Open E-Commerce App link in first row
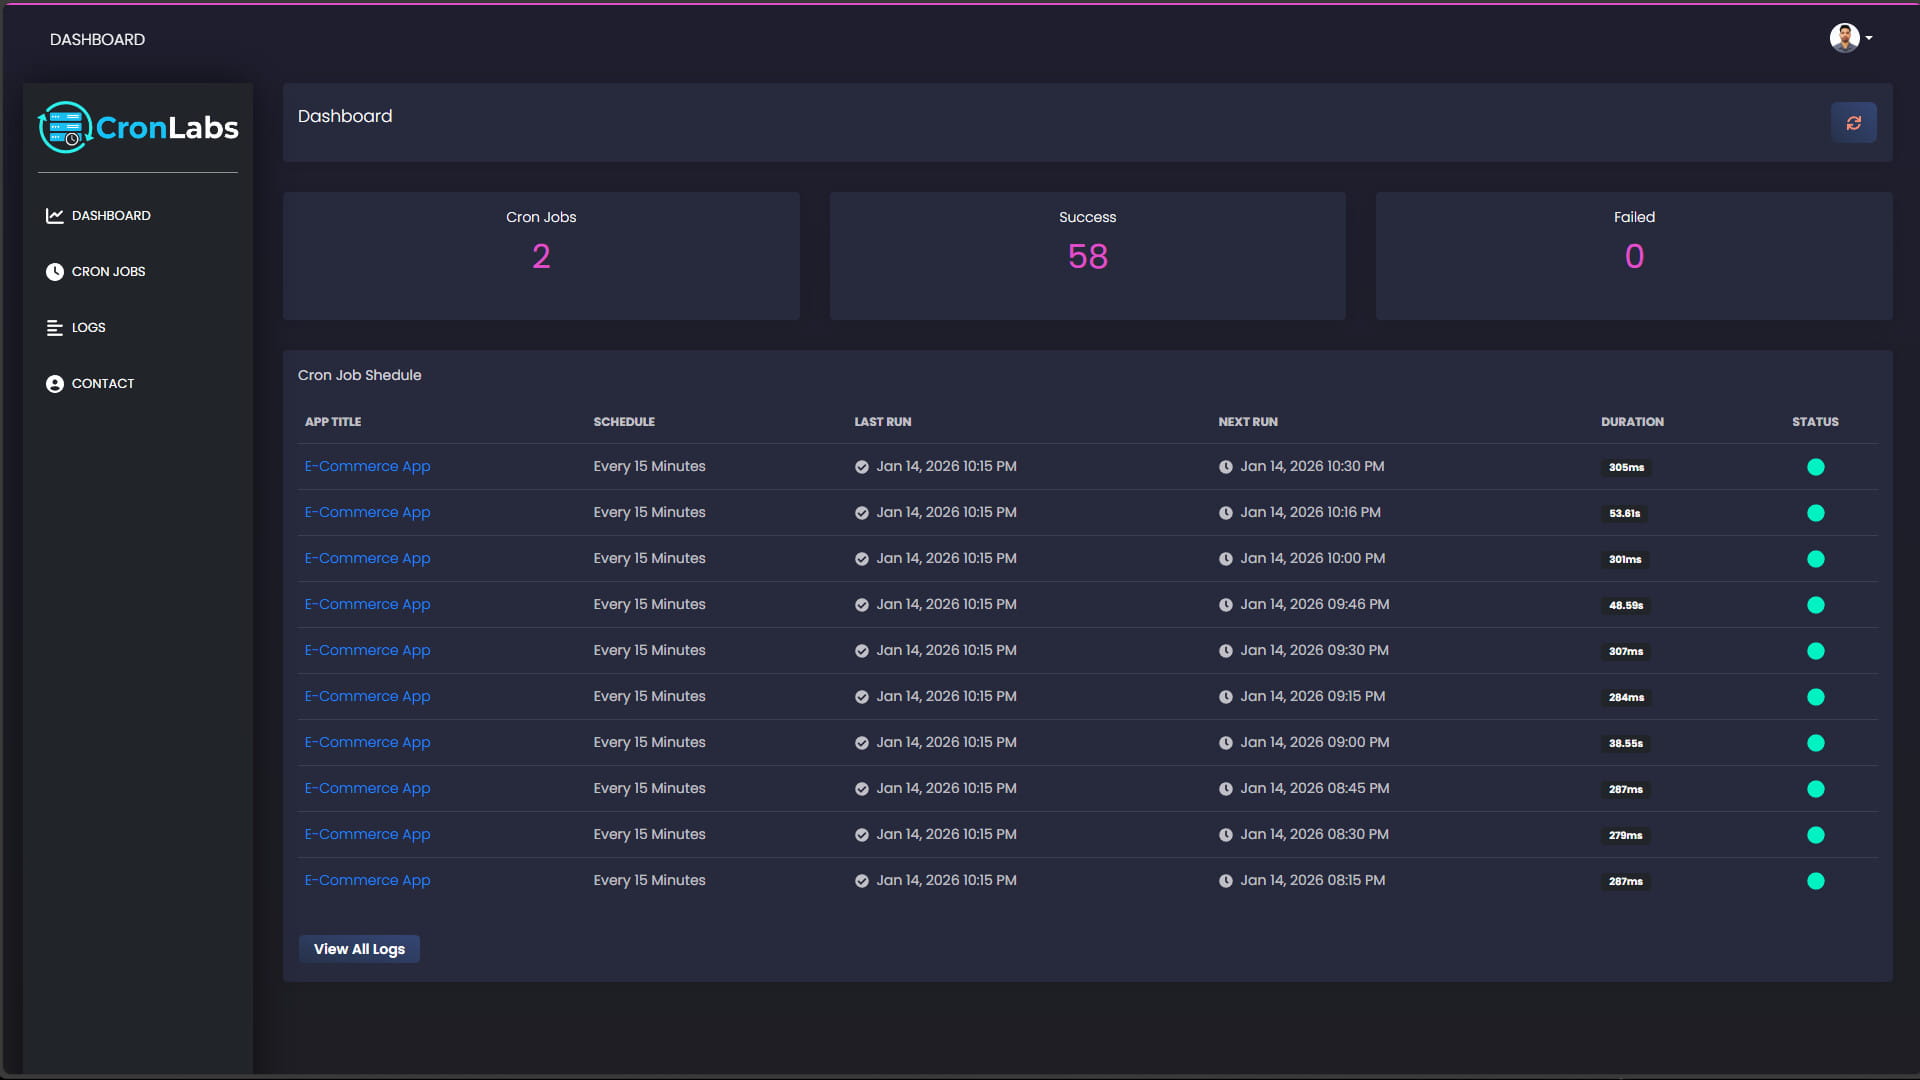The image size is (1920, 1080). 367,467
